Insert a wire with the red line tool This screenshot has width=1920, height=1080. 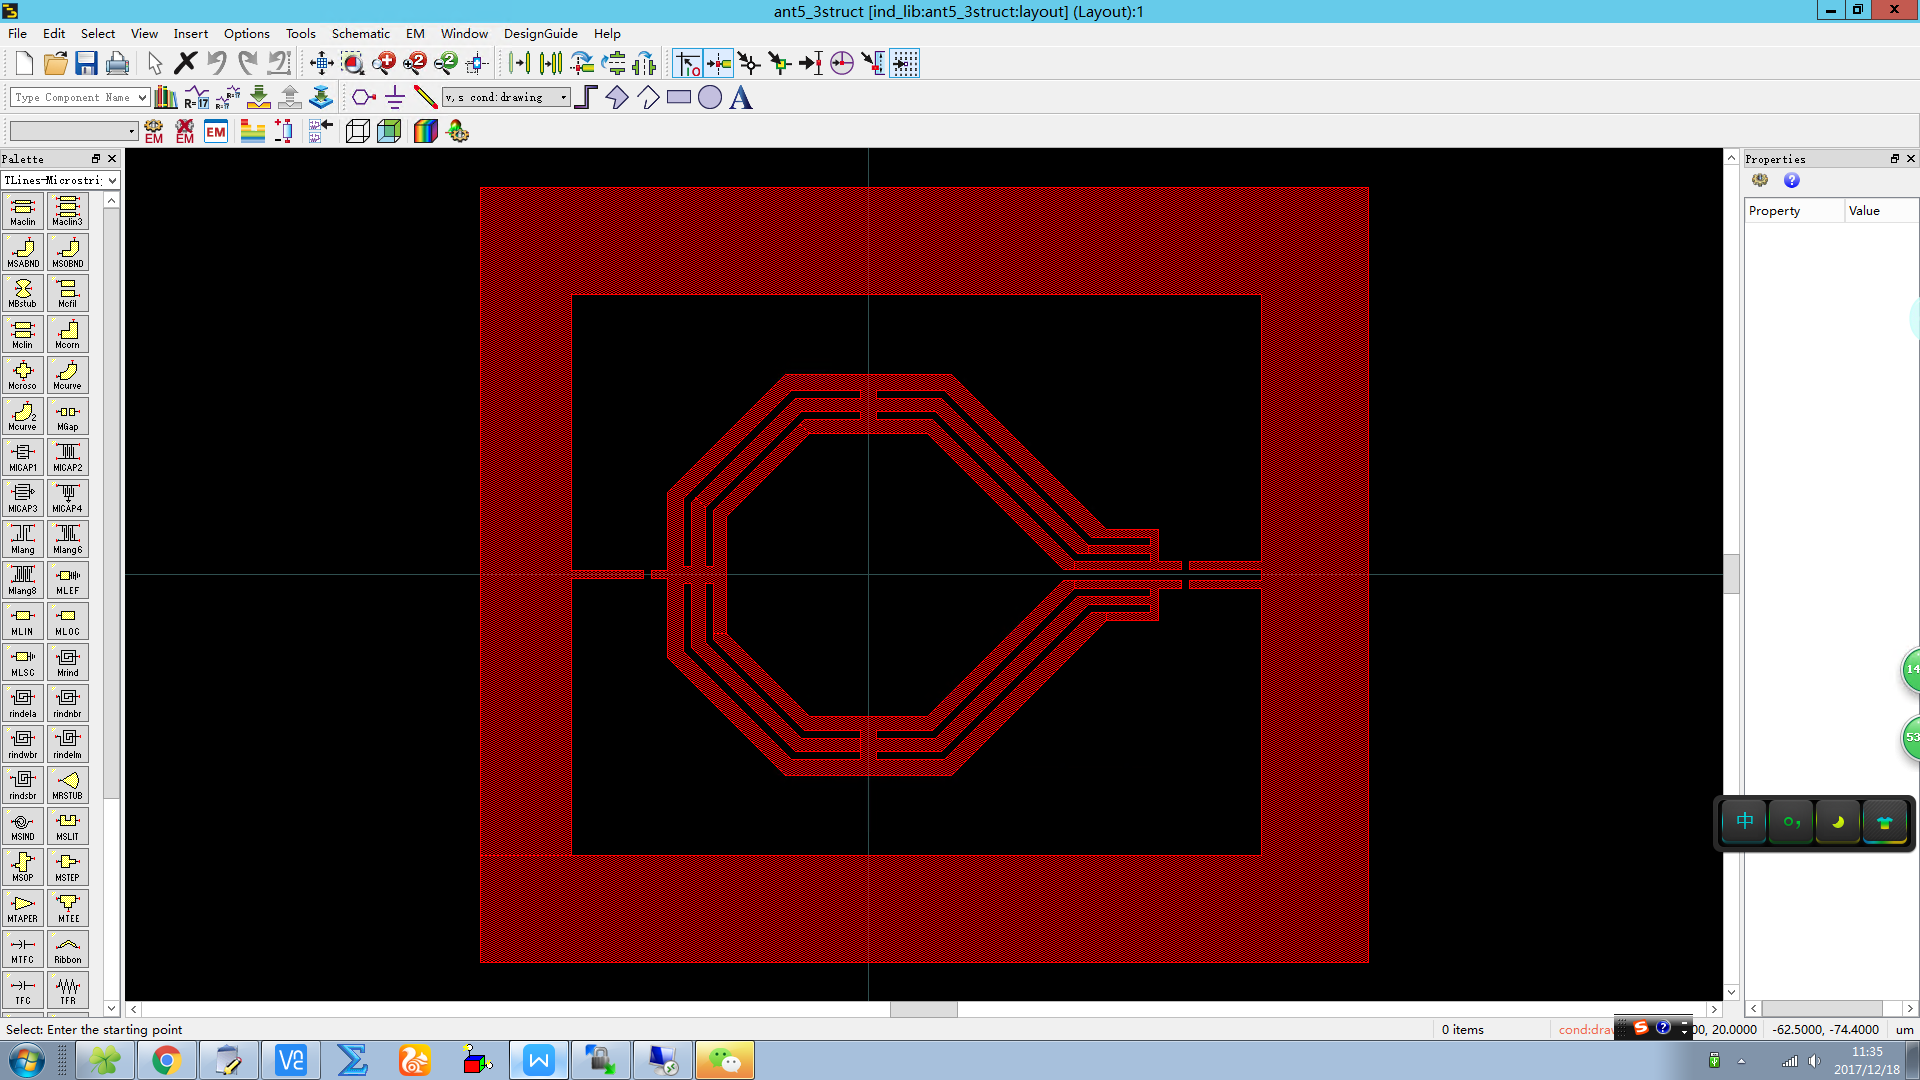425,97
